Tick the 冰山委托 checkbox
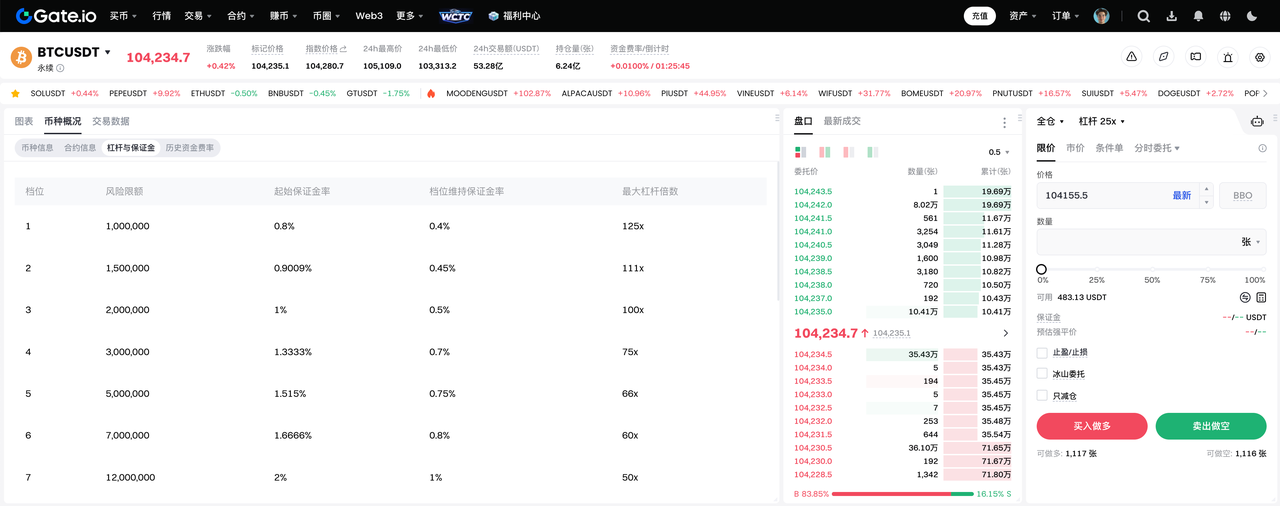Screen dimensions: 1280x506 coord(1042,374)
